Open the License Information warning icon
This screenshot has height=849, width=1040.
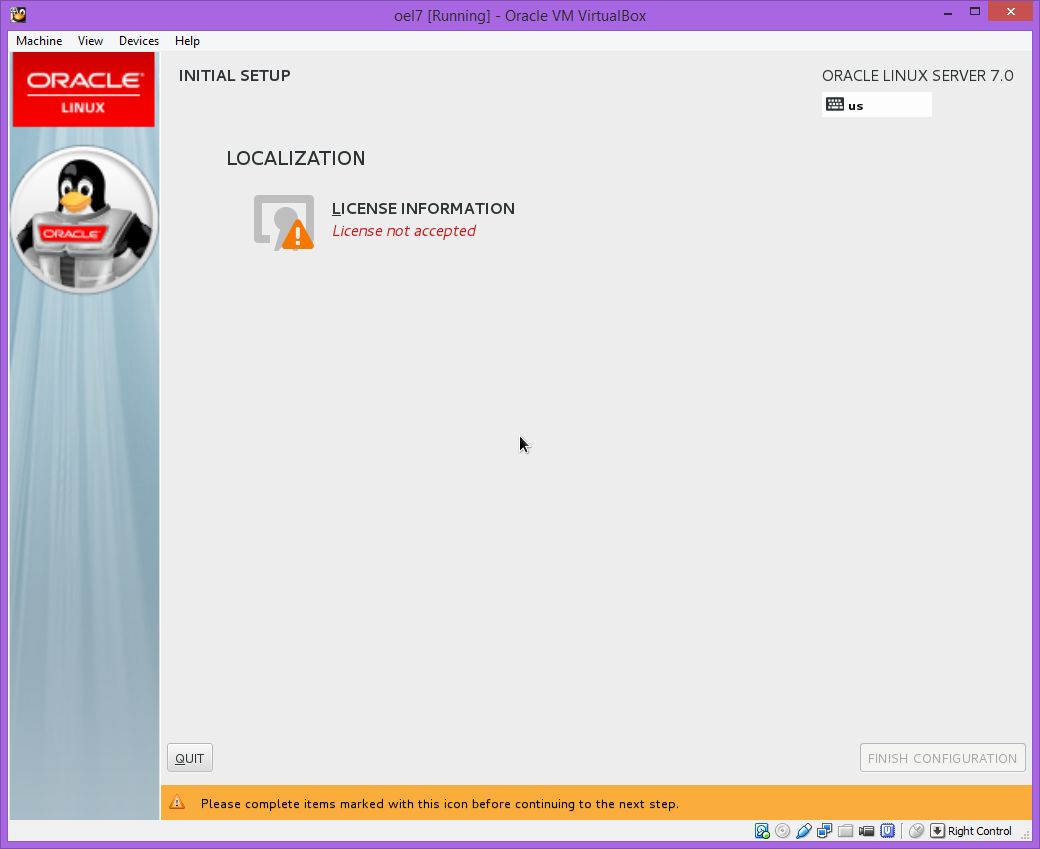[x=284, y=222]
